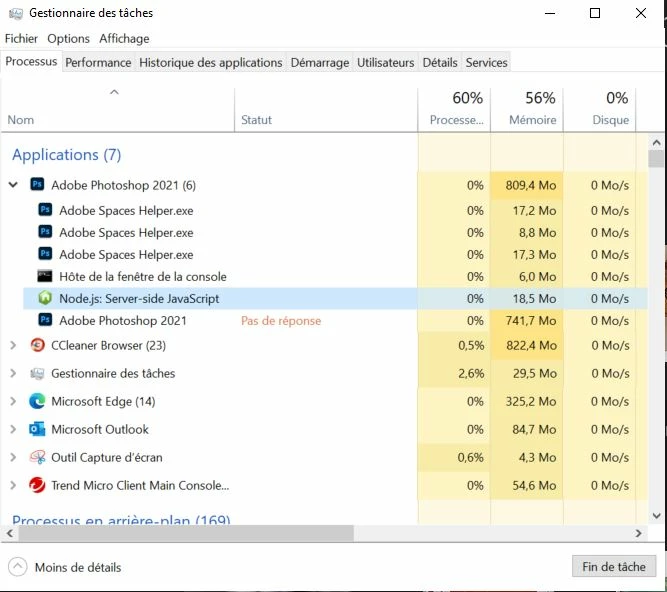Click the first Adobe Spaces Helper.exe icon (17,2 Mo)
The width and height of the screenshot is (667, 592).
(45, 210)
